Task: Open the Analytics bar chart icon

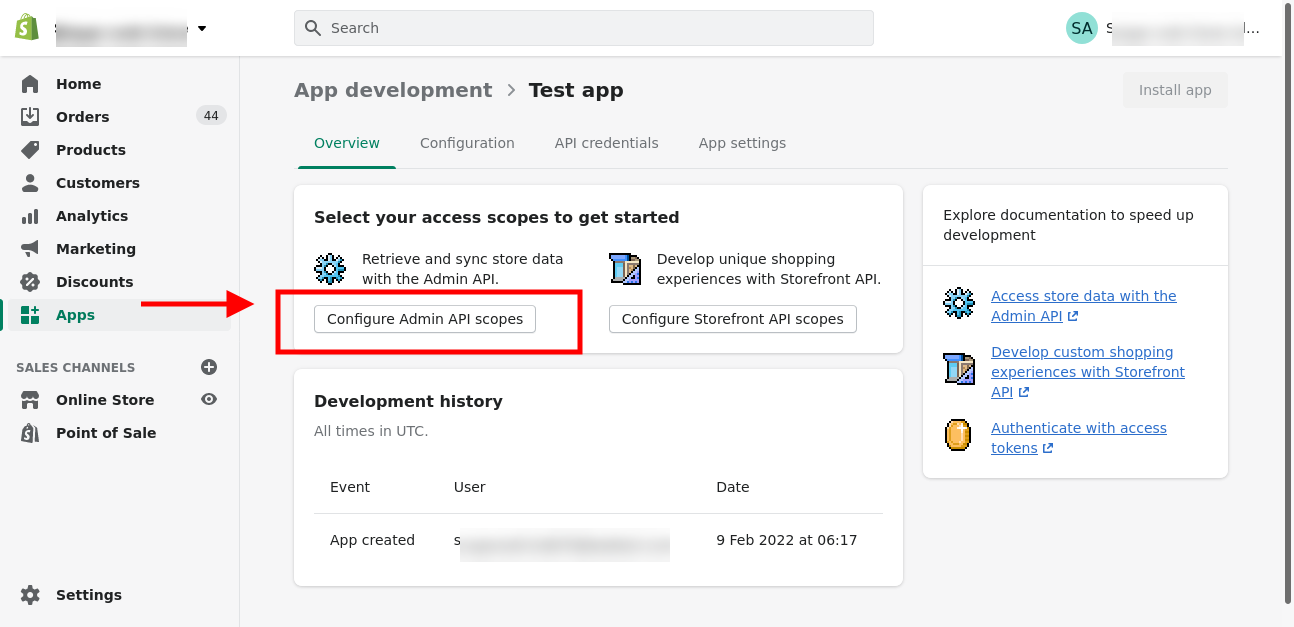Action: [x=30, y=216]
